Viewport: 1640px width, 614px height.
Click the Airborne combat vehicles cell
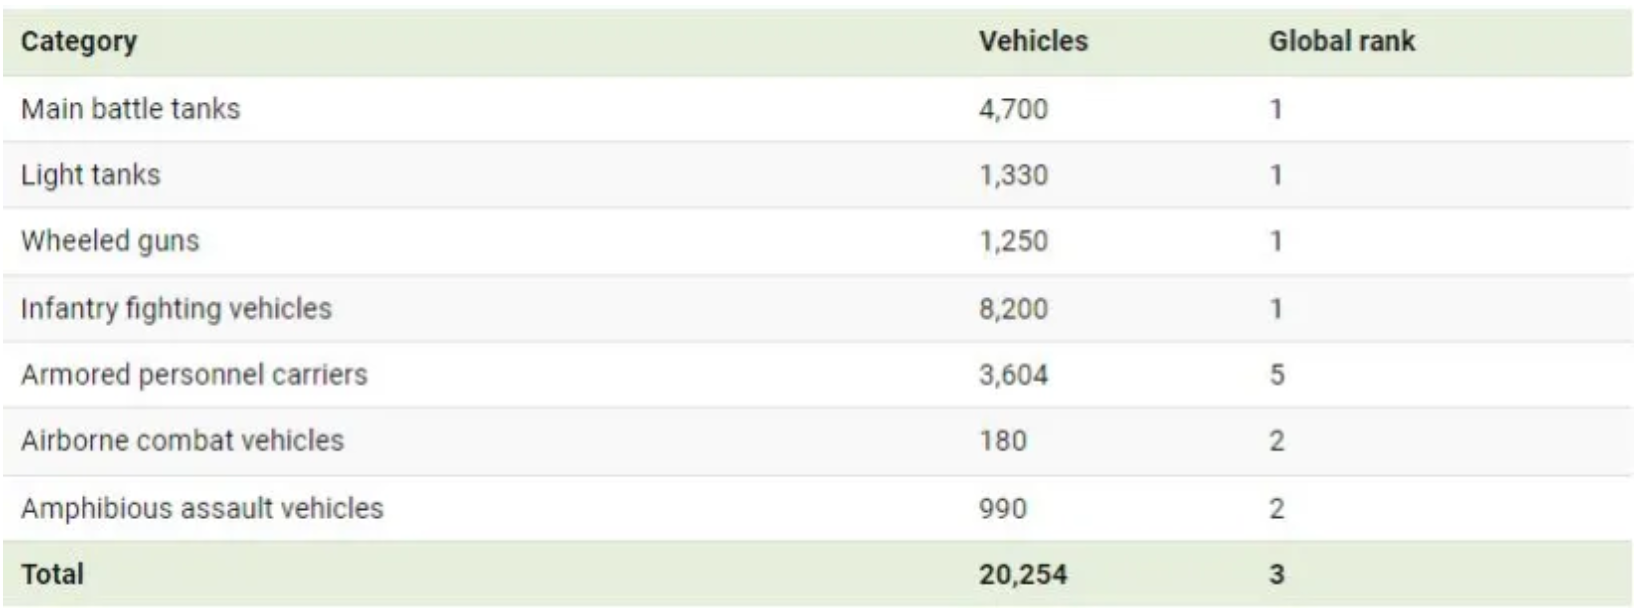(x=182, y=441)
